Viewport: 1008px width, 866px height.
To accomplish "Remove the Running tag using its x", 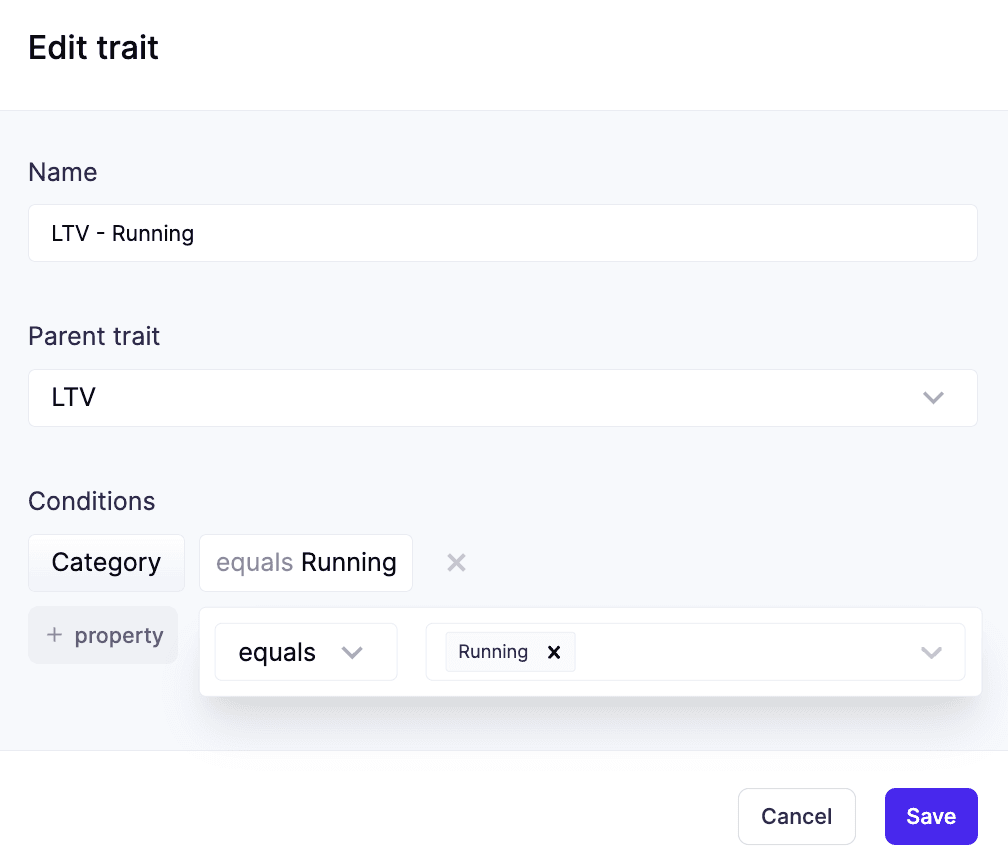I will (x=554, y=652).
